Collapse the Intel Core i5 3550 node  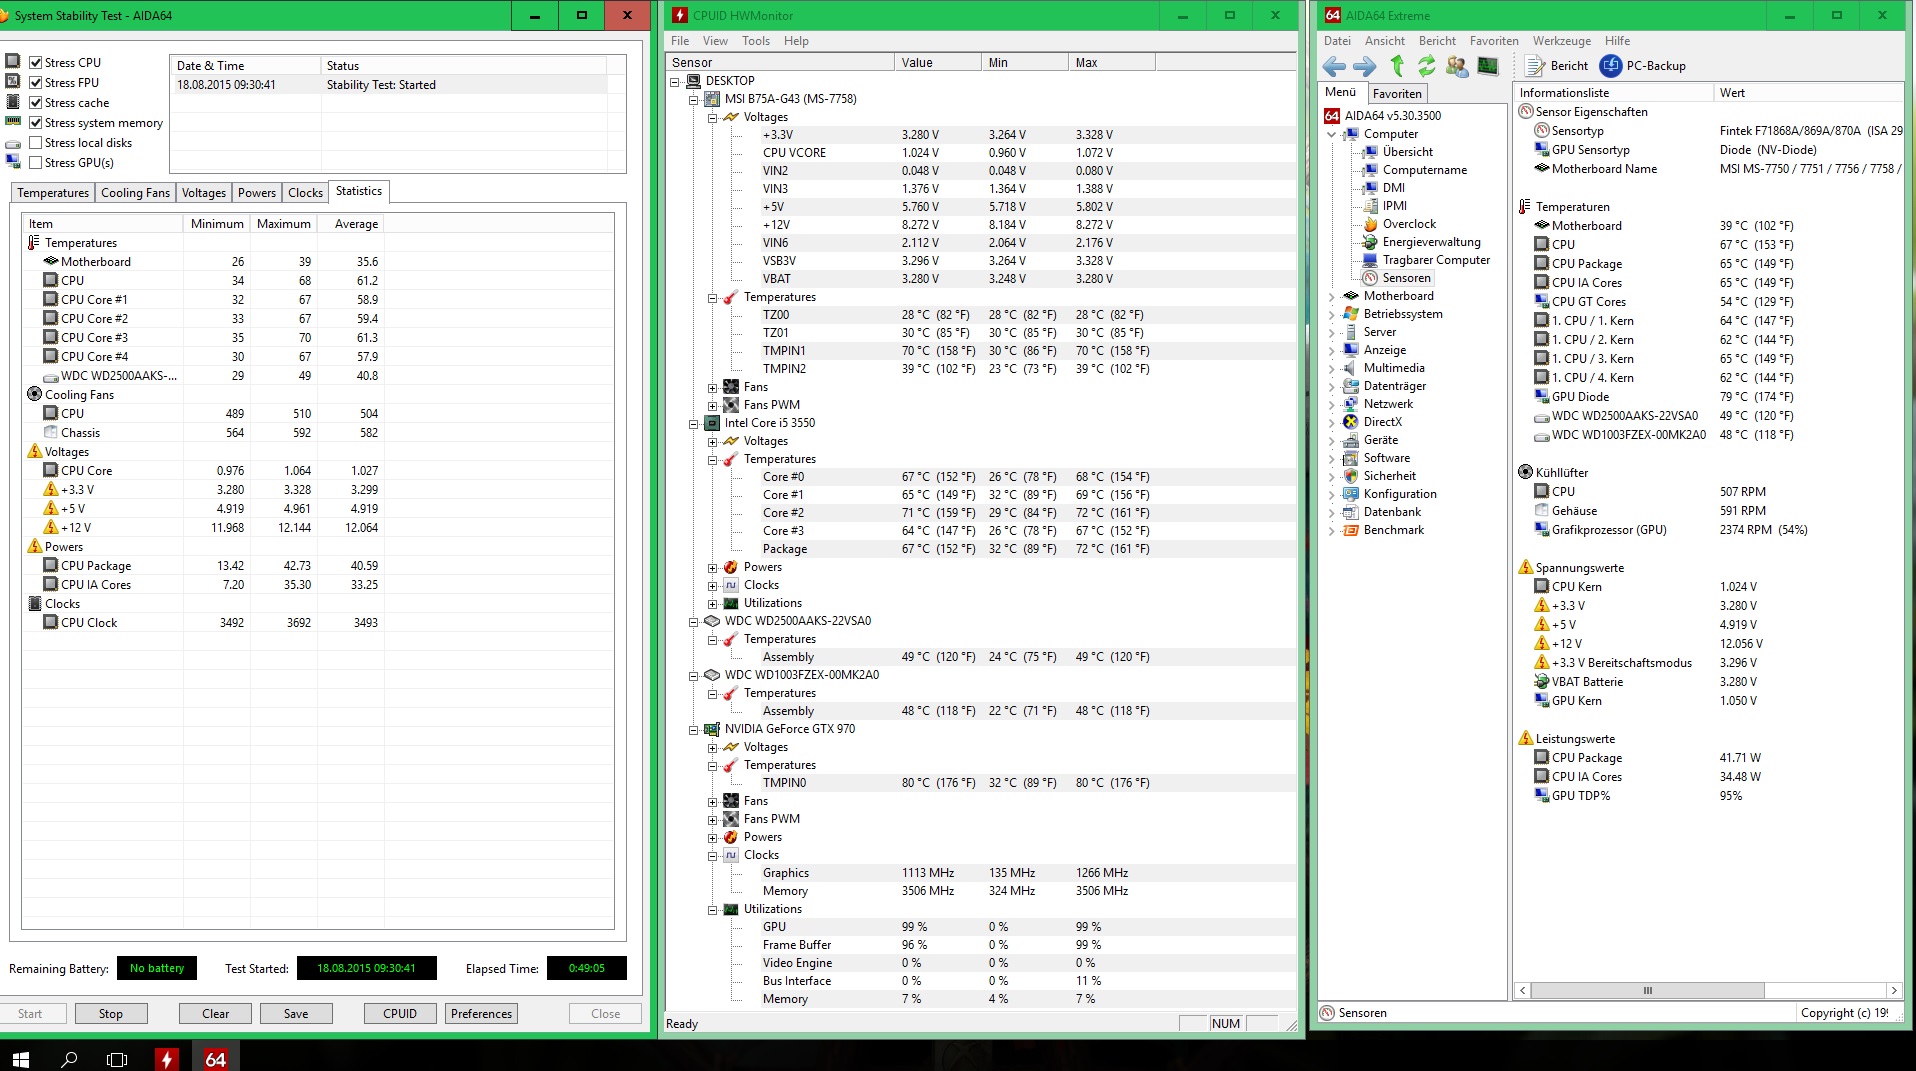point(694,423)
